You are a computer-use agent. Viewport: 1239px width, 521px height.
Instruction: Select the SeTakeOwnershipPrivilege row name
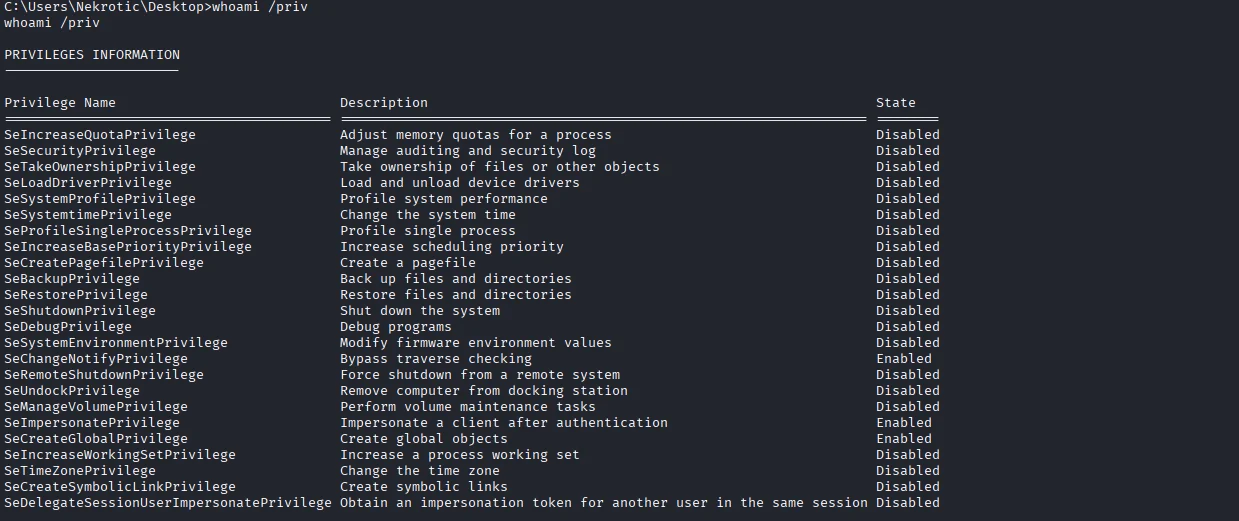click(100, 167)
